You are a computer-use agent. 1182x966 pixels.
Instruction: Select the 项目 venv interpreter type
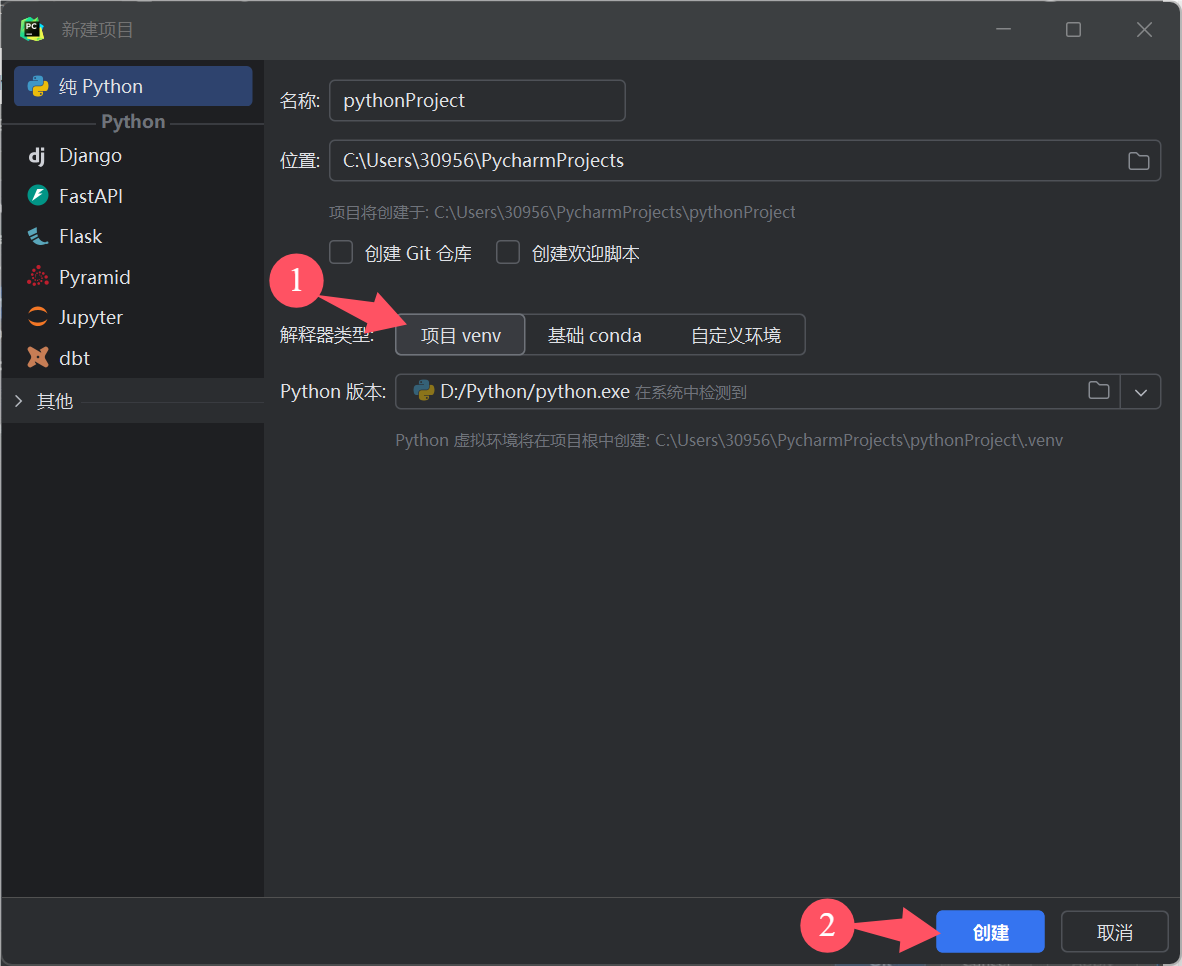click(461, 335)
